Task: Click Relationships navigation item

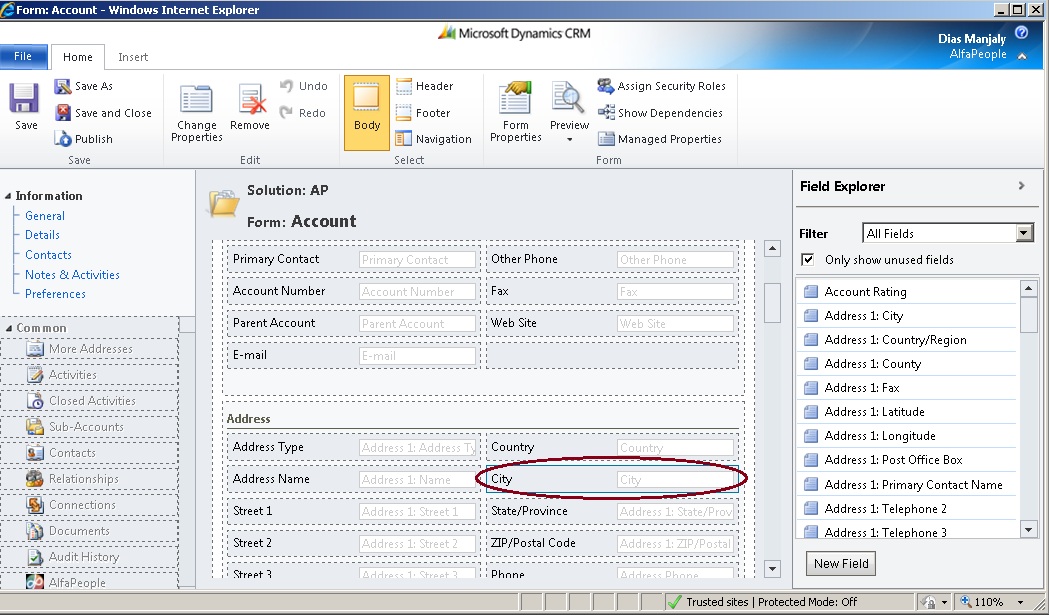Action: [90, 479]
